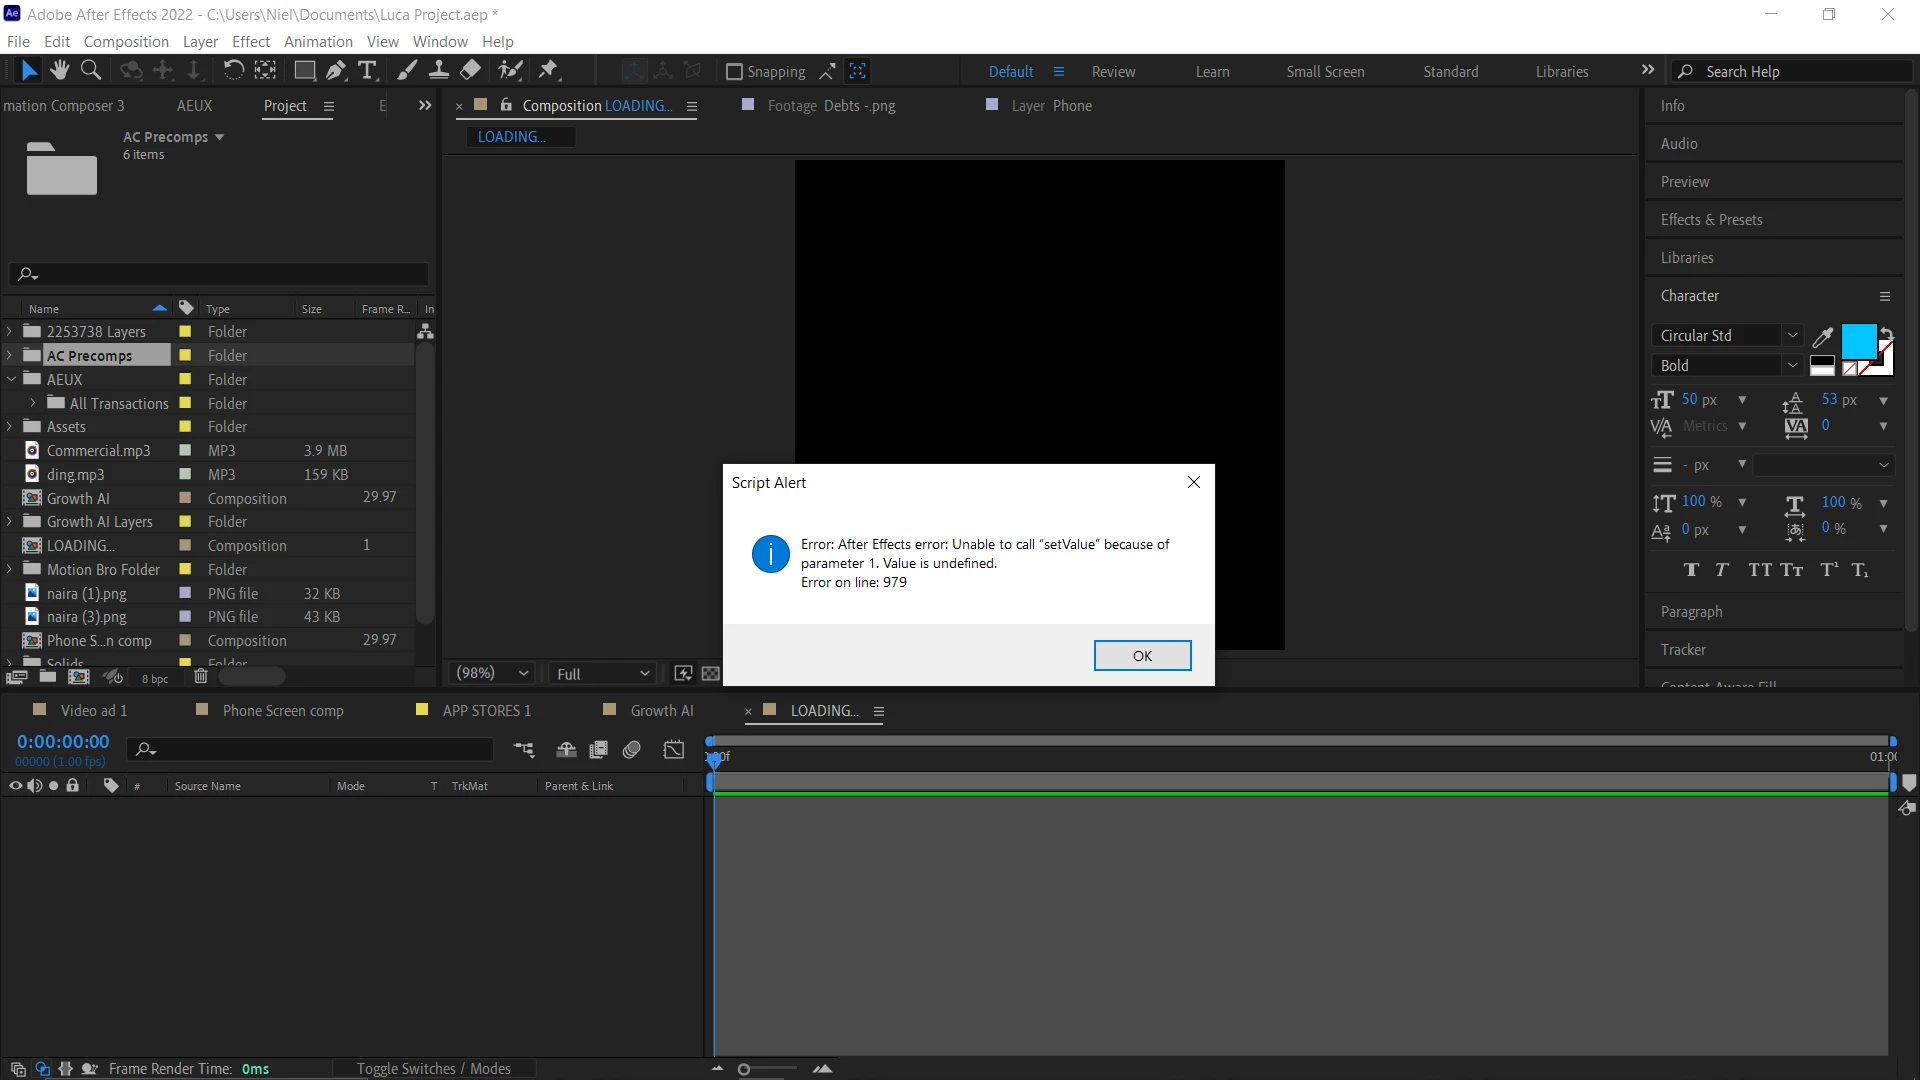Viewport: 1920px width, 1080px height.
Task: Toggle All Caps text style button
Action: pos(1759,570)
